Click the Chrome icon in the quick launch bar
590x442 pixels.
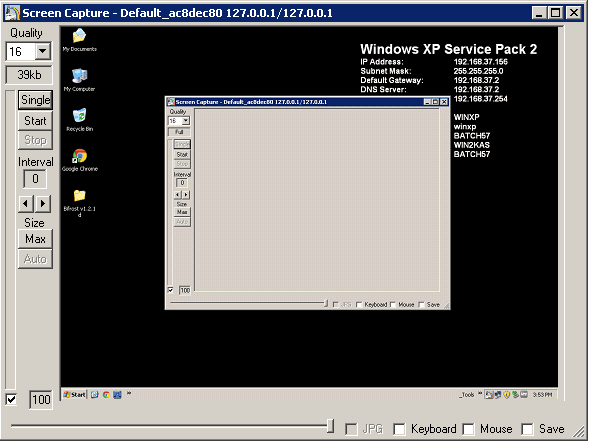point(106,395)
